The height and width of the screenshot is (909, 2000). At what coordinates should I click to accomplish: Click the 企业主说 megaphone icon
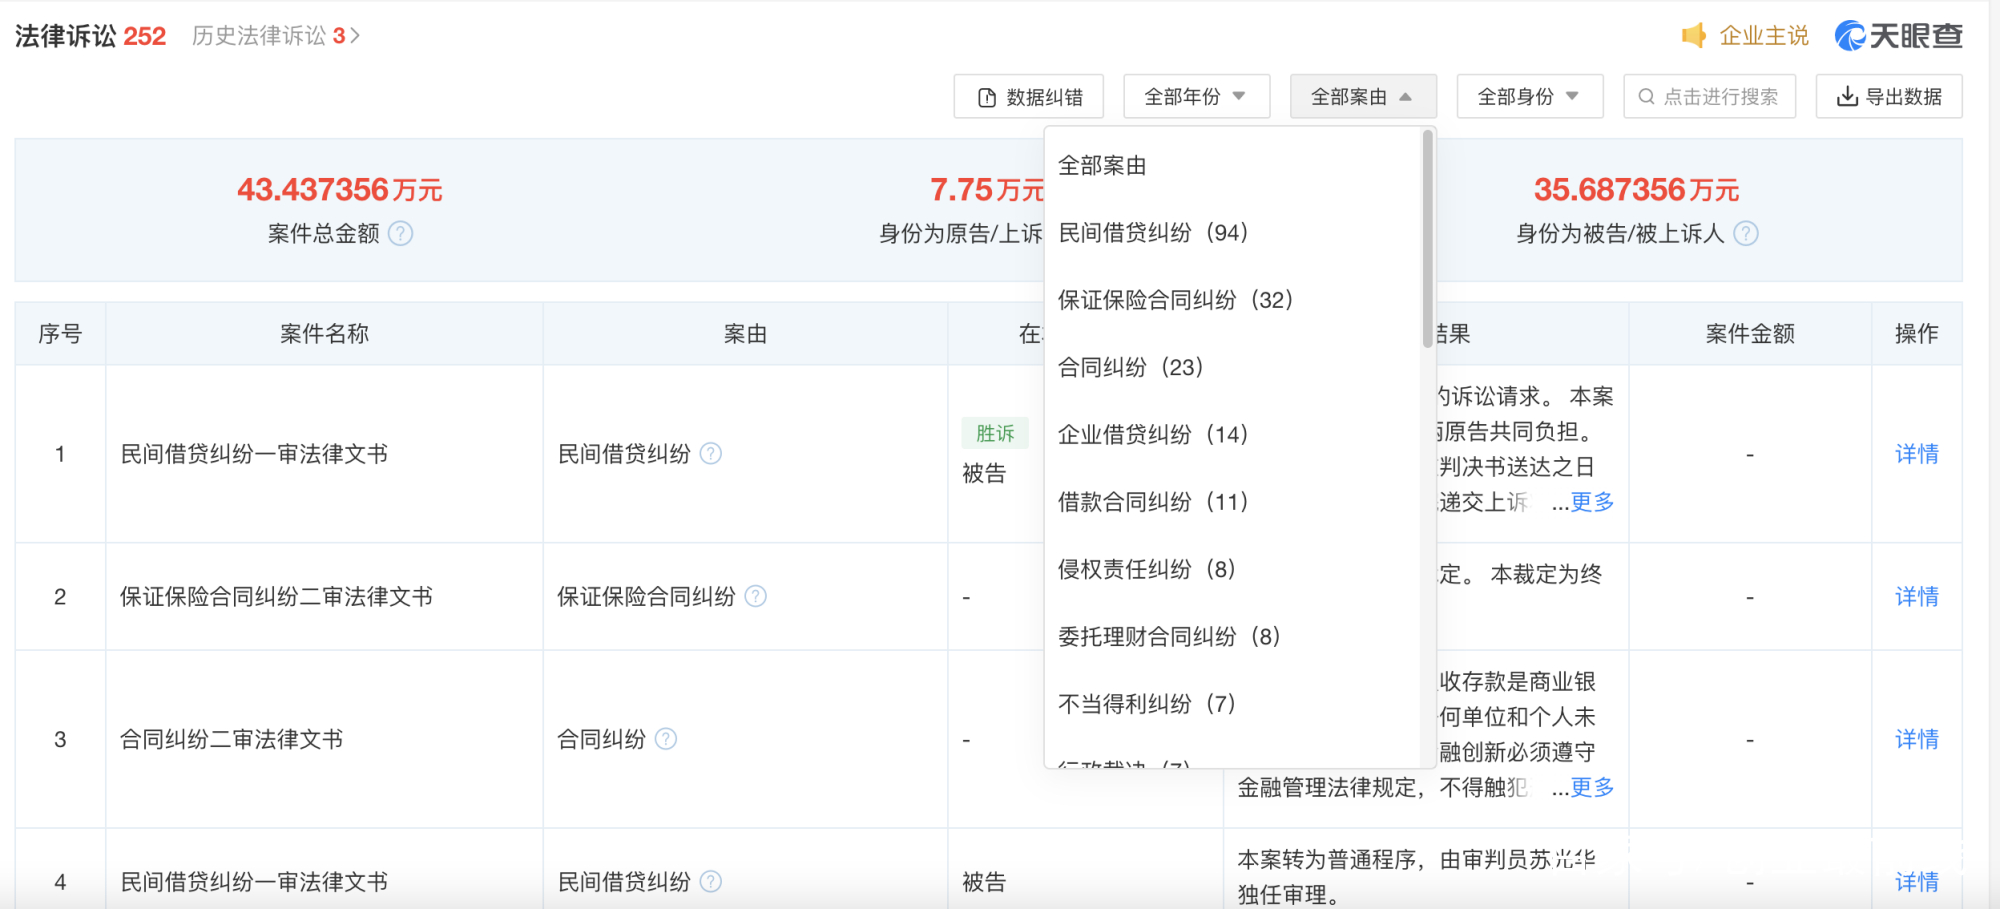click(1694, 36)
